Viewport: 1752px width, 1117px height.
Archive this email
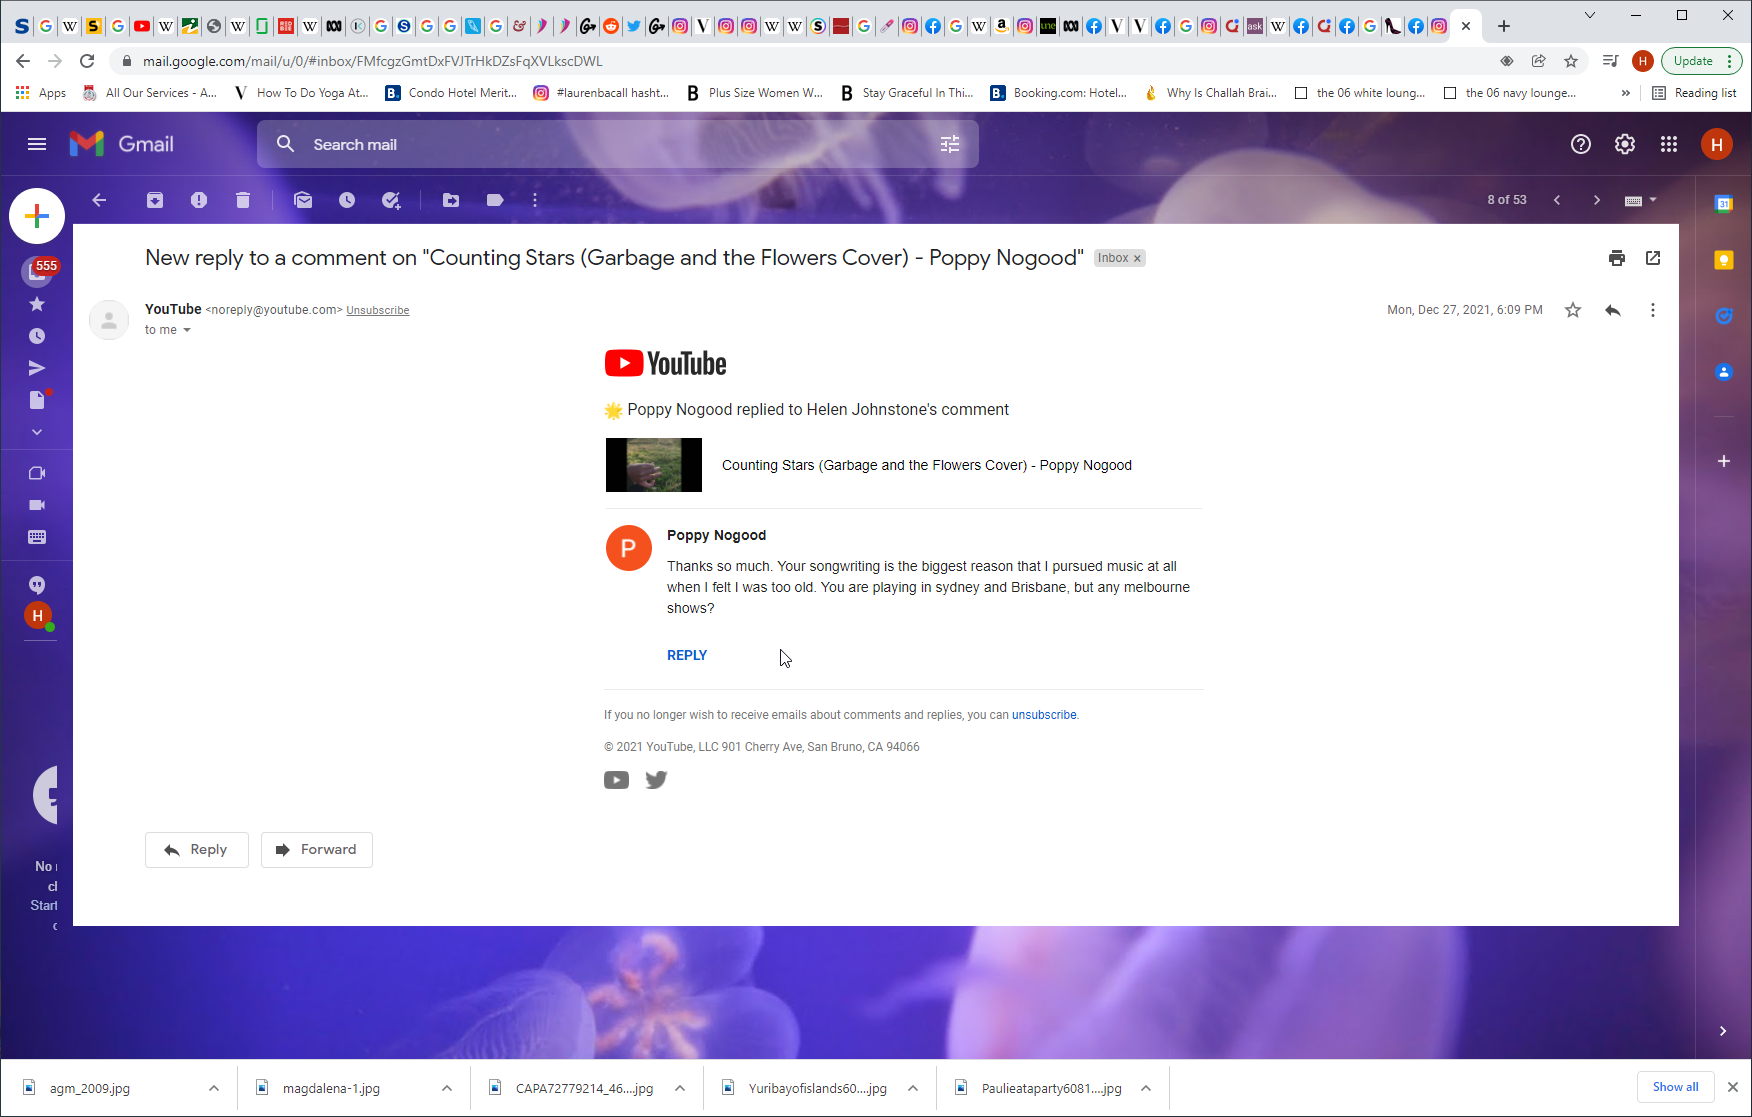(155, 200)
